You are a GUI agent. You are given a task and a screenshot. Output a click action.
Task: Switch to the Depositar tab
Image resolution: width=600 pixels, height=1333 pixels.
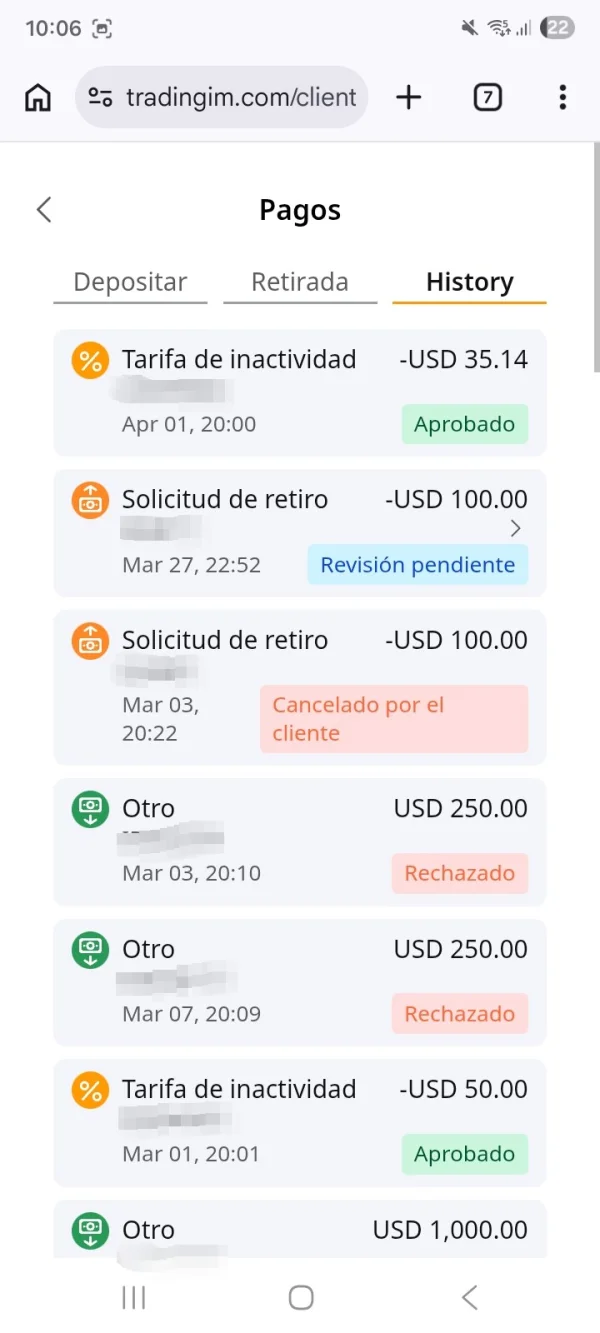pyautogui.click(x=130, y=282)
